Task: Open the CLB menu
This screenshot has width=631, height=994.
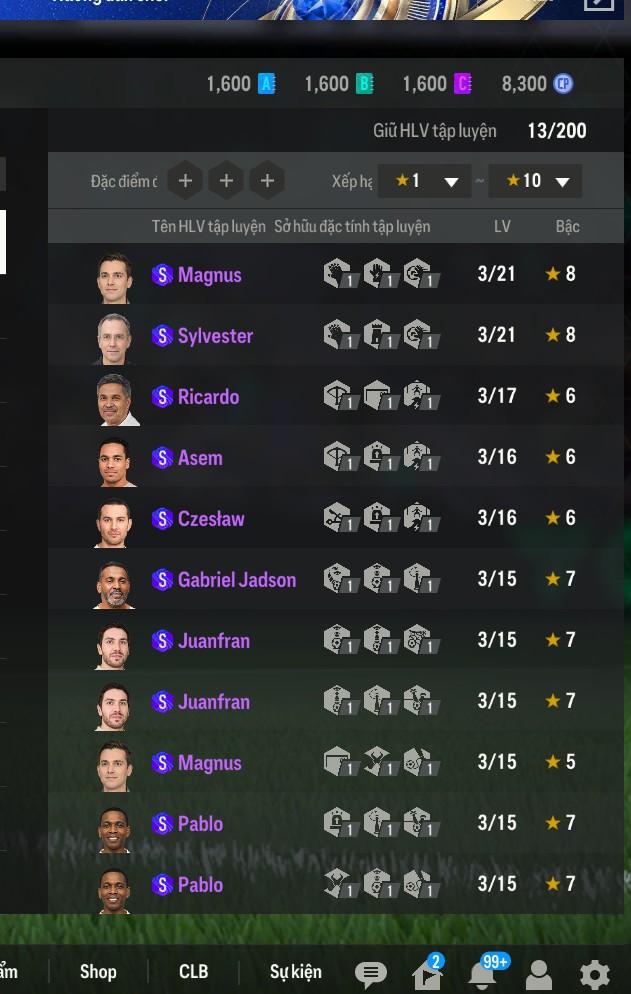Action: click(193, 972)
